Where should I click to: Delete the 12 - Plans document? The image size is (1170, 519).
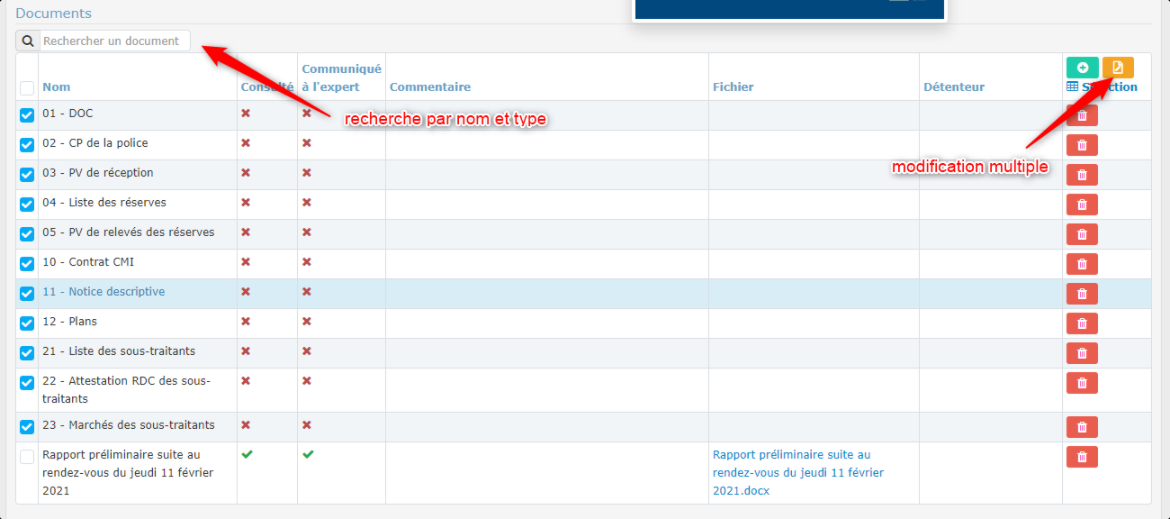1081,323
